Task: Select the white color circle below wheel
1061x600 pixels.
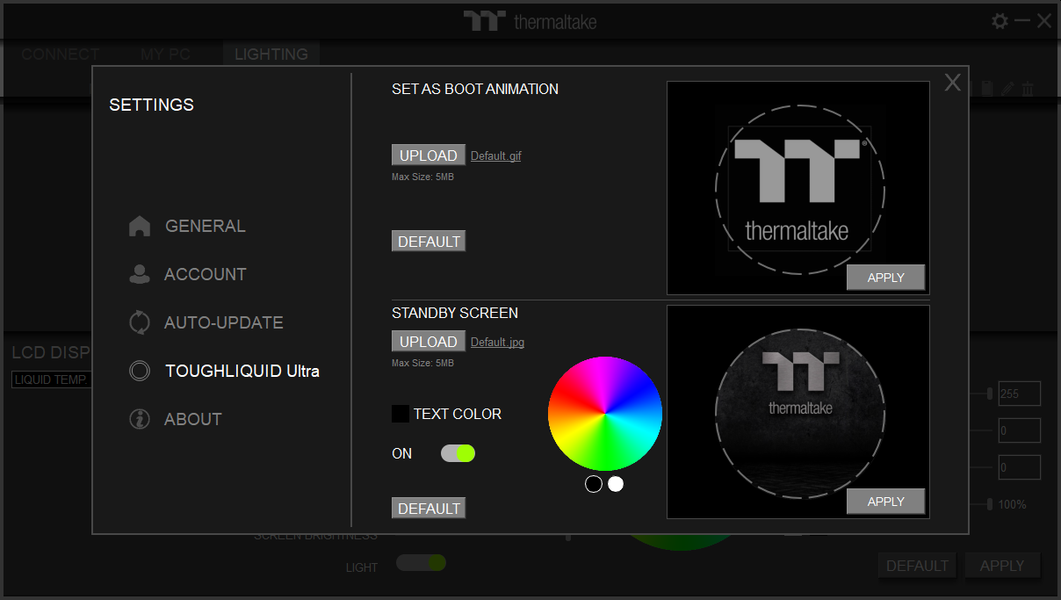Action: (616, 484)
